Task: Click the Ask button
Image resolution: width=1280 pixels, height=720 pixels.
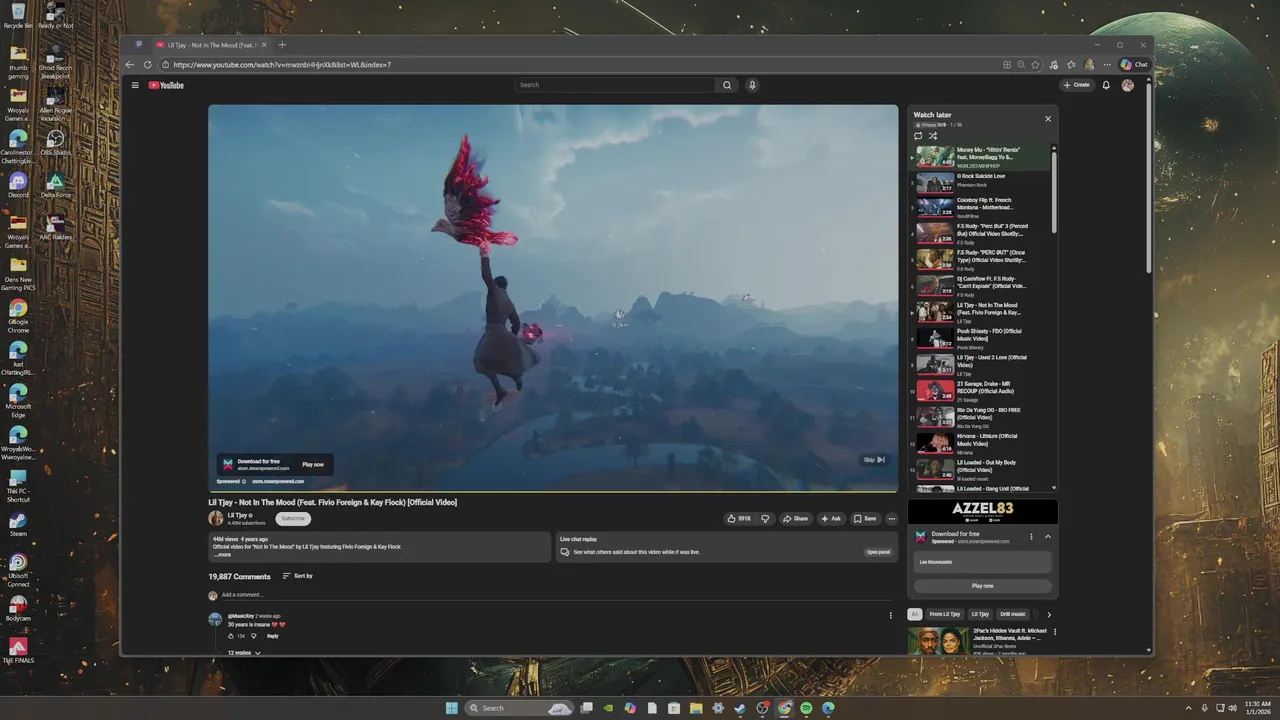Action: click(x=831, y=519)
